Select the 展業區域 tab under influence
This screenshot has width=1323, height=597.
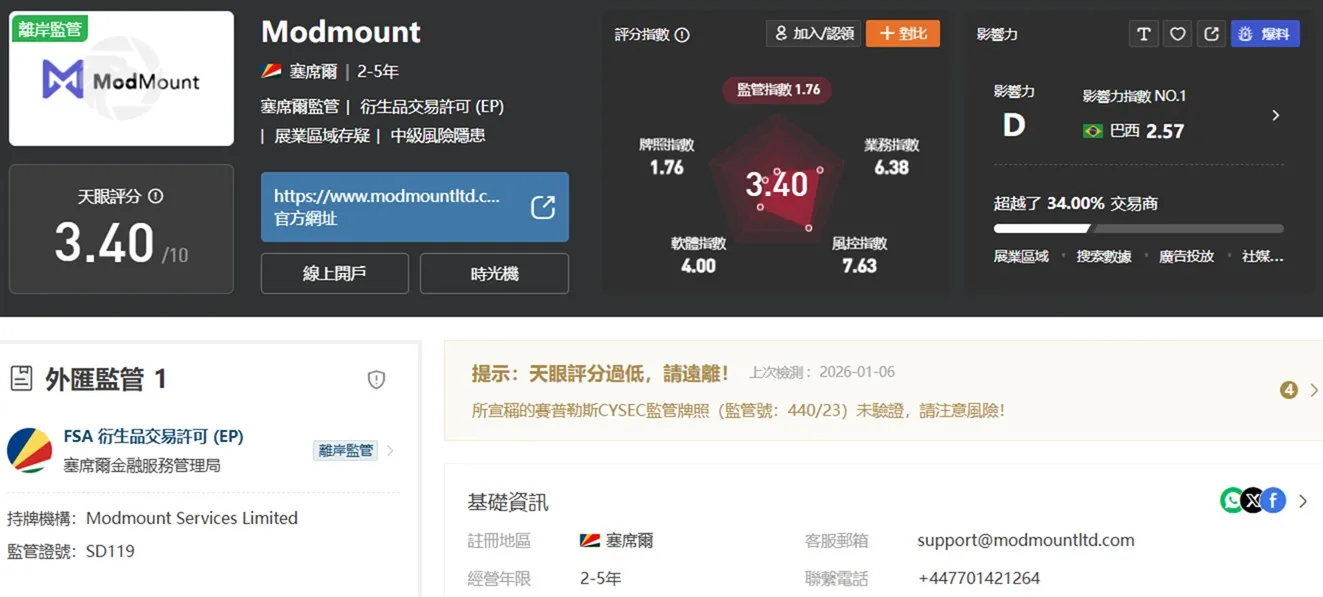click(x=1021, y=256)
